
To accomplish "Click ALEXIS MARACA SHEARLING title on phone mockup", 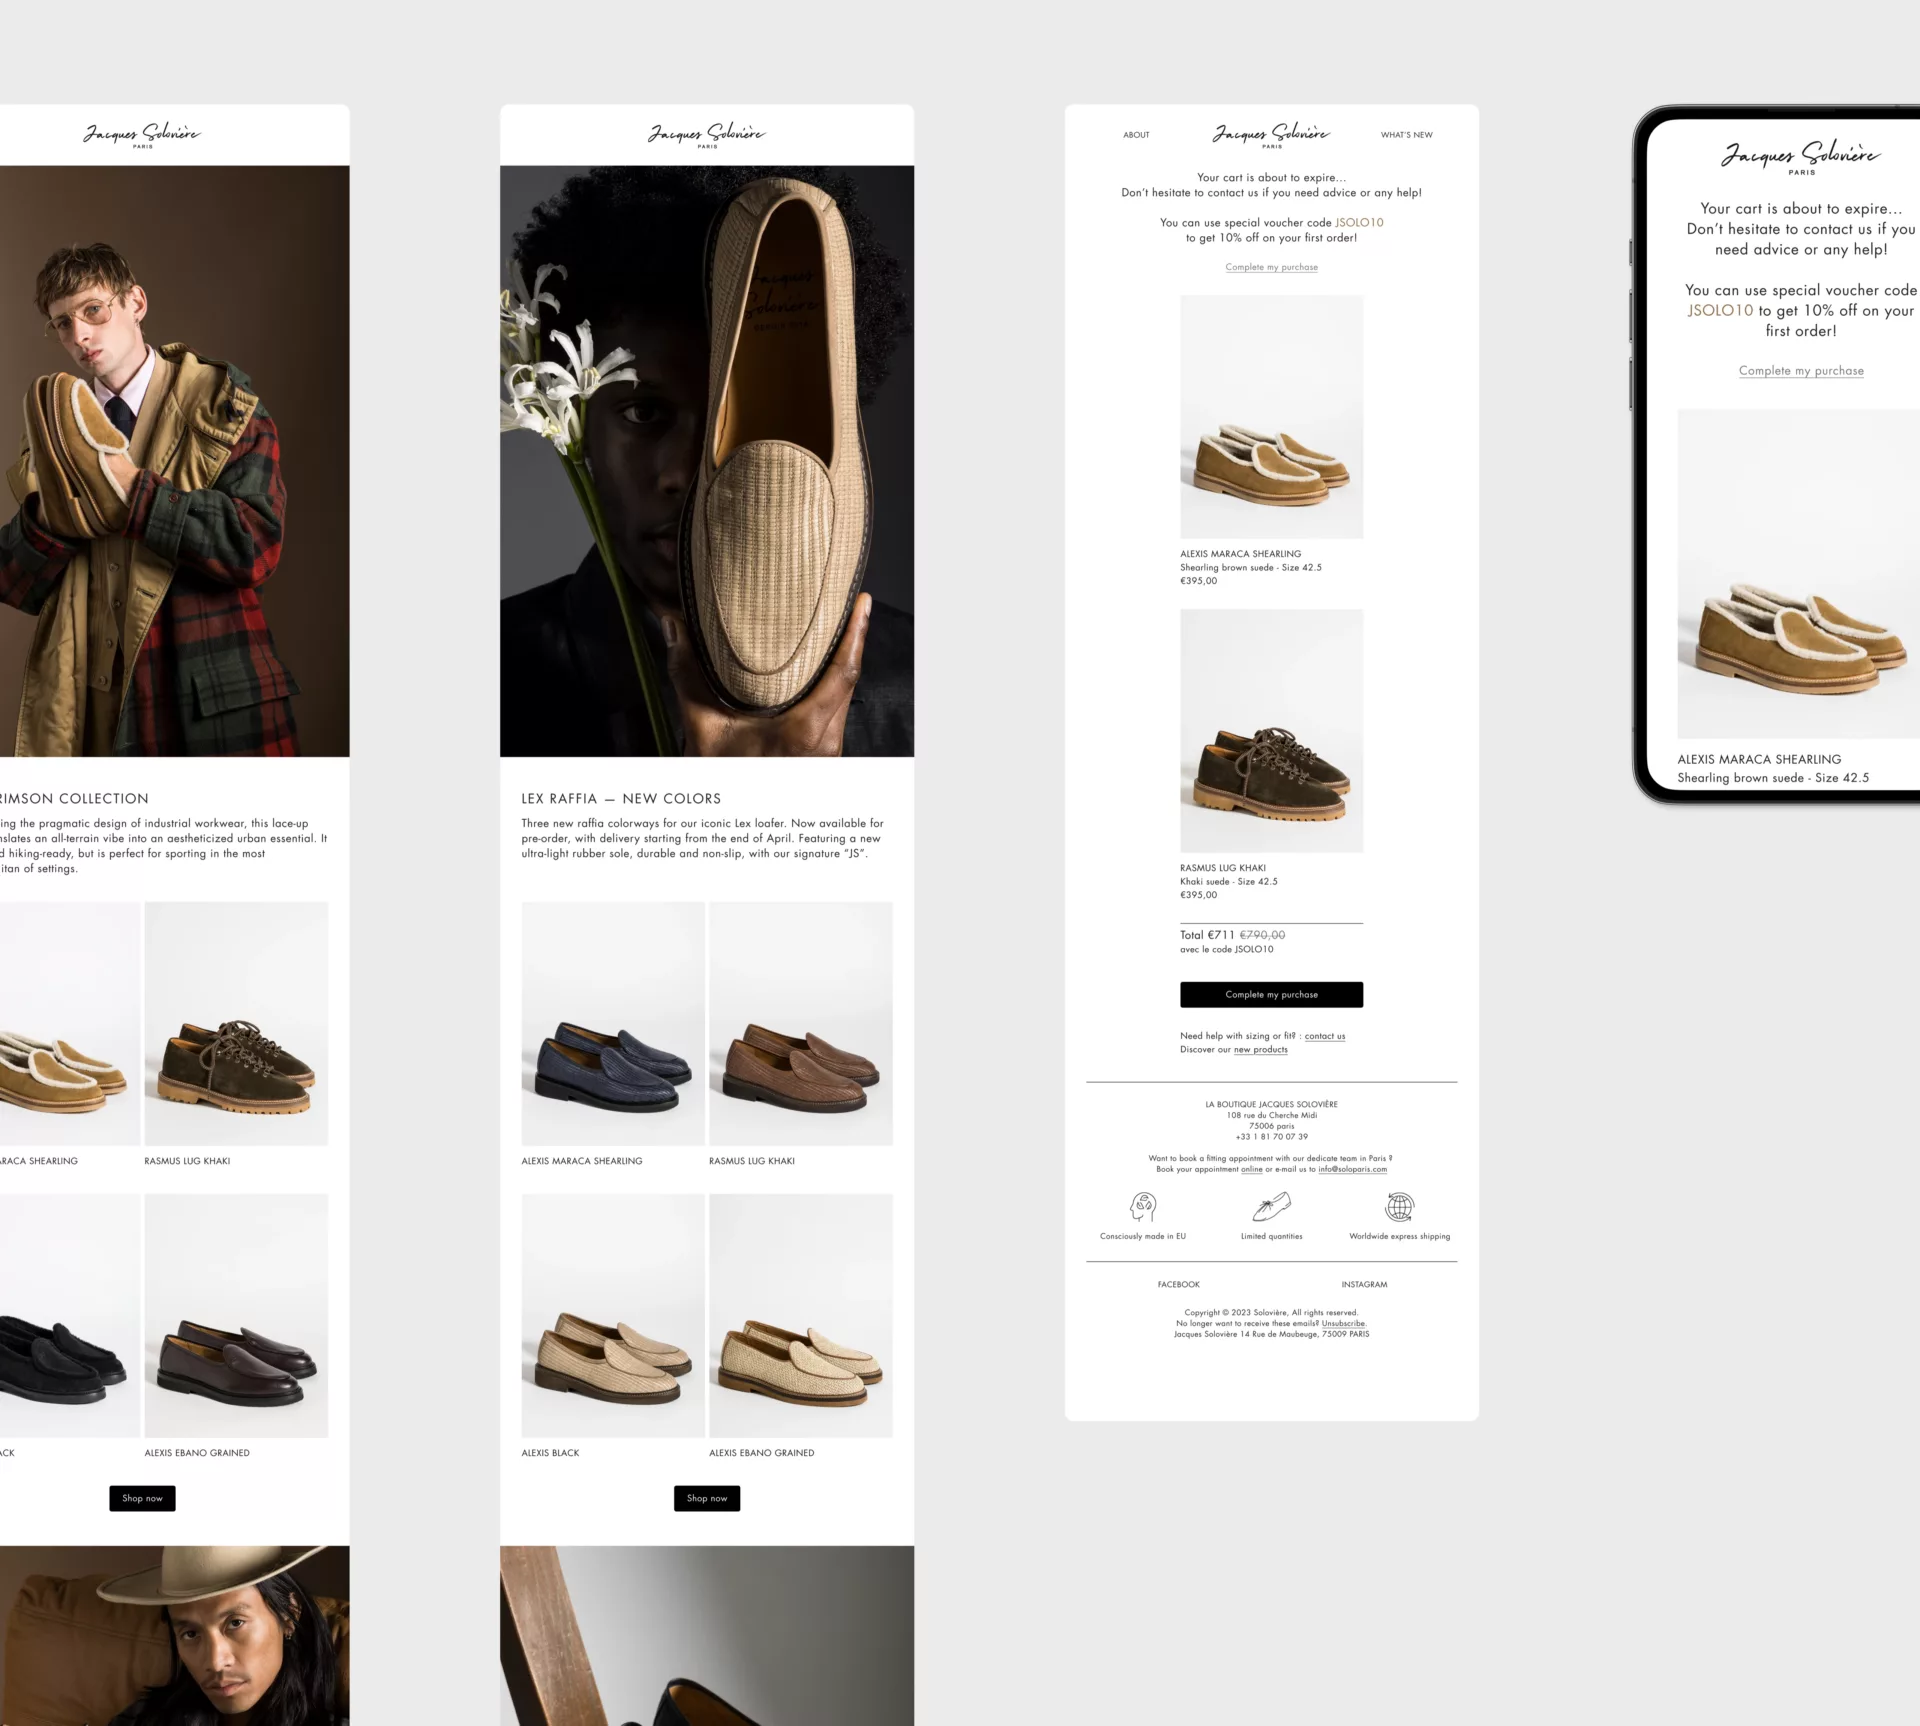I will pos(1759,760).
